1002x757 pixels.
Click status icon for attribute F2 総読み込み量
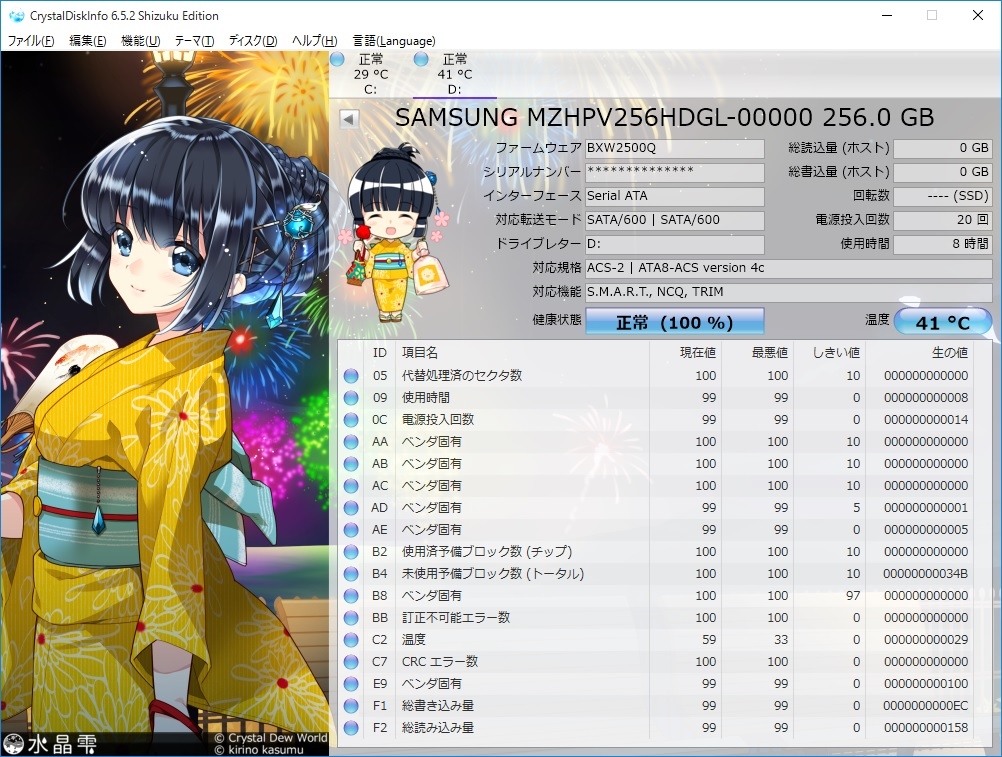tap(351, 728)
